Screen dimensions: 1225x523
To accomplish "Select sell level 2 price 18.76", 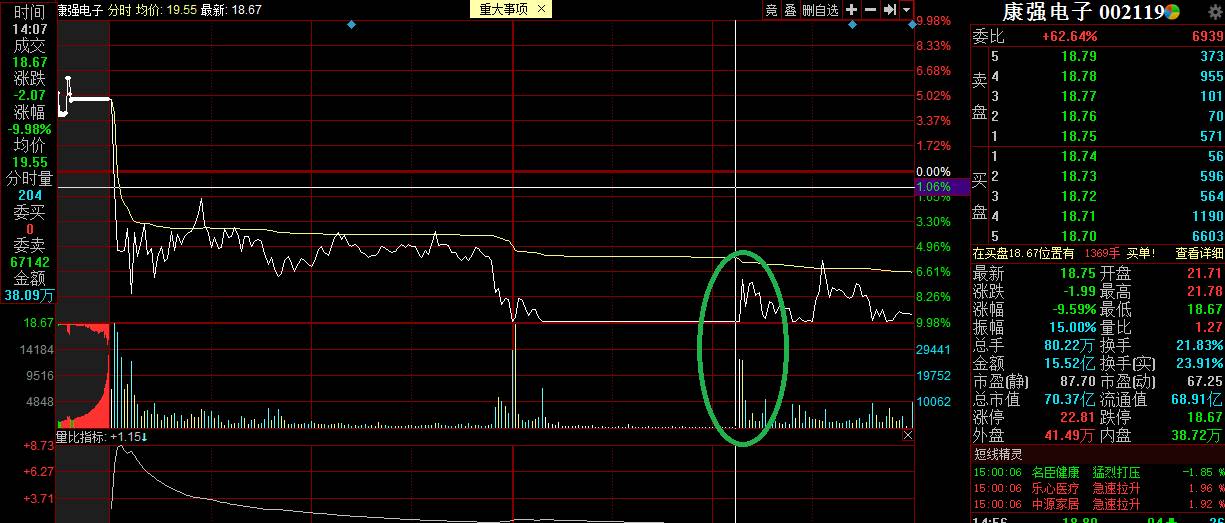I will pos(1078,116).
